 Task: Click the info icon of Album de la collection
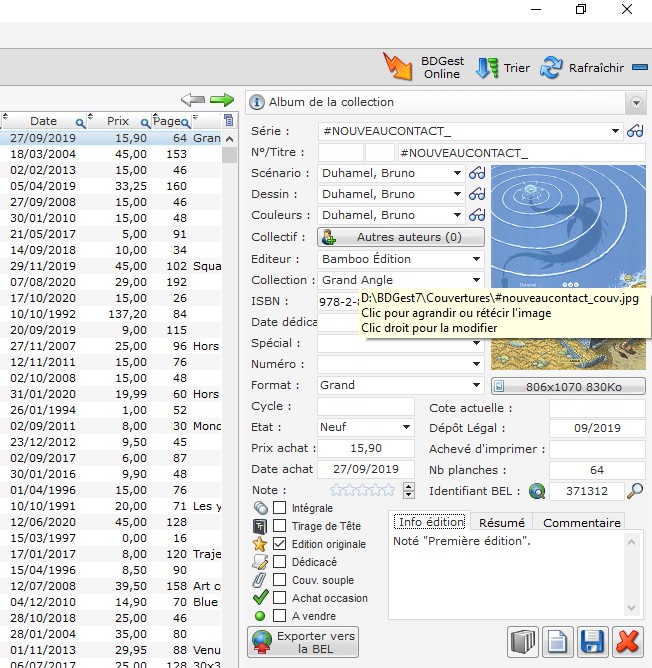coord(257,102)
